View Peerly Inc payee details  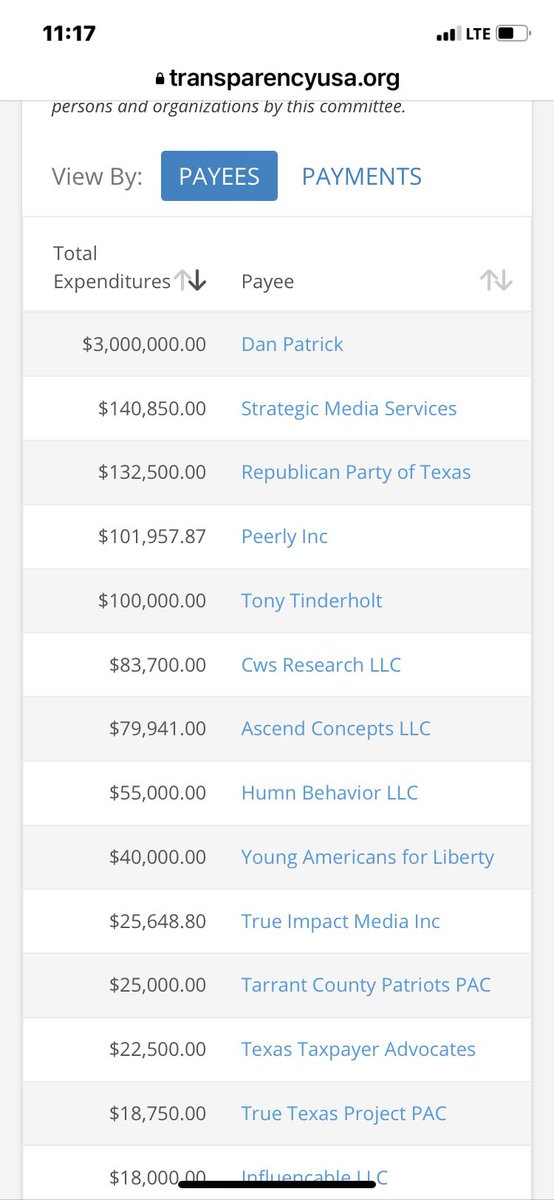[284, 536]
